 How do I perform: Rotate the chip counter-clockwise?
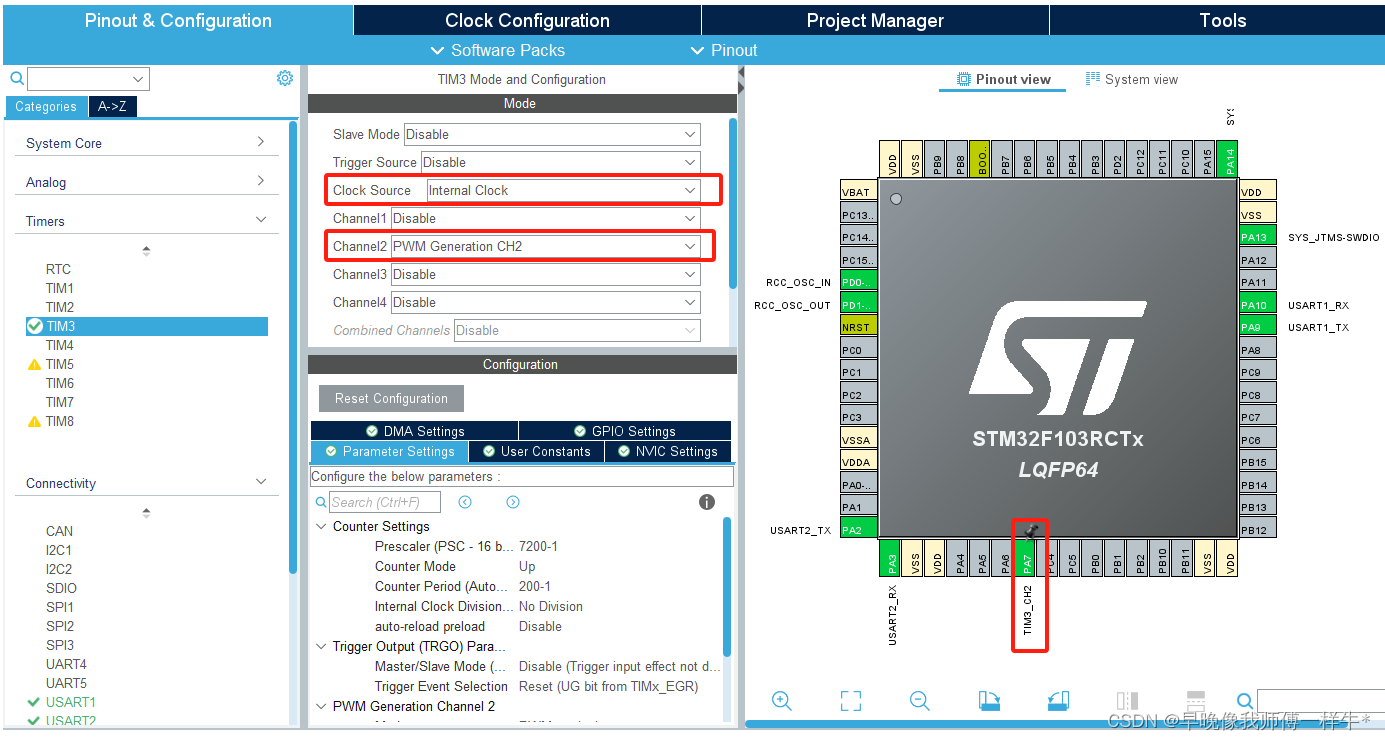[x=1058, y=701]
